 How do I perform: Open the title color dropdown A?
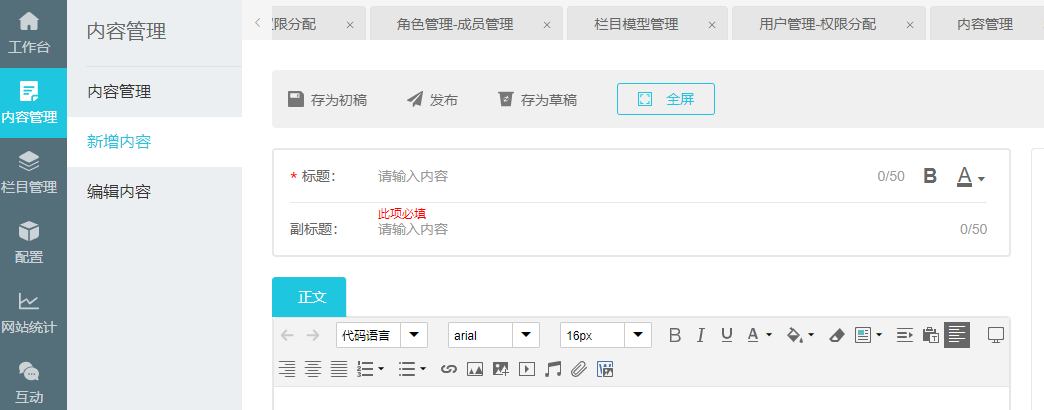971,177
